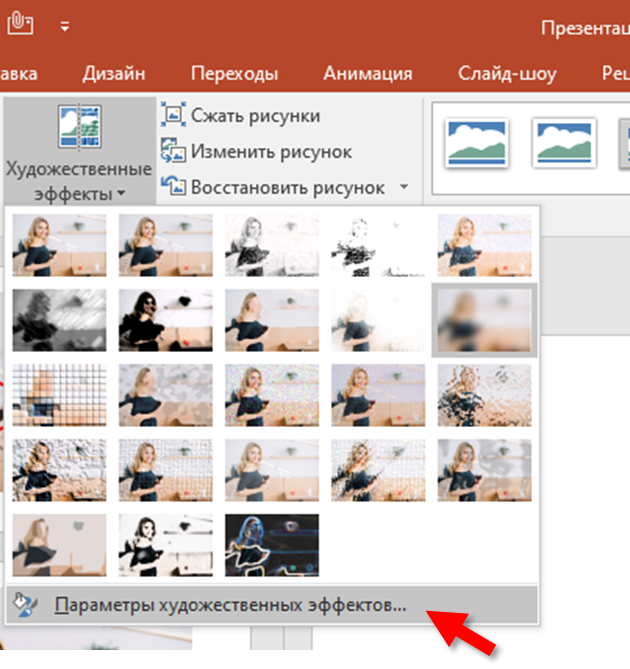The width and height of the screenshot is (630, 669).
Task: Apply the high-contrast photocopy effect thumbnail
Action: pos(165,545)
